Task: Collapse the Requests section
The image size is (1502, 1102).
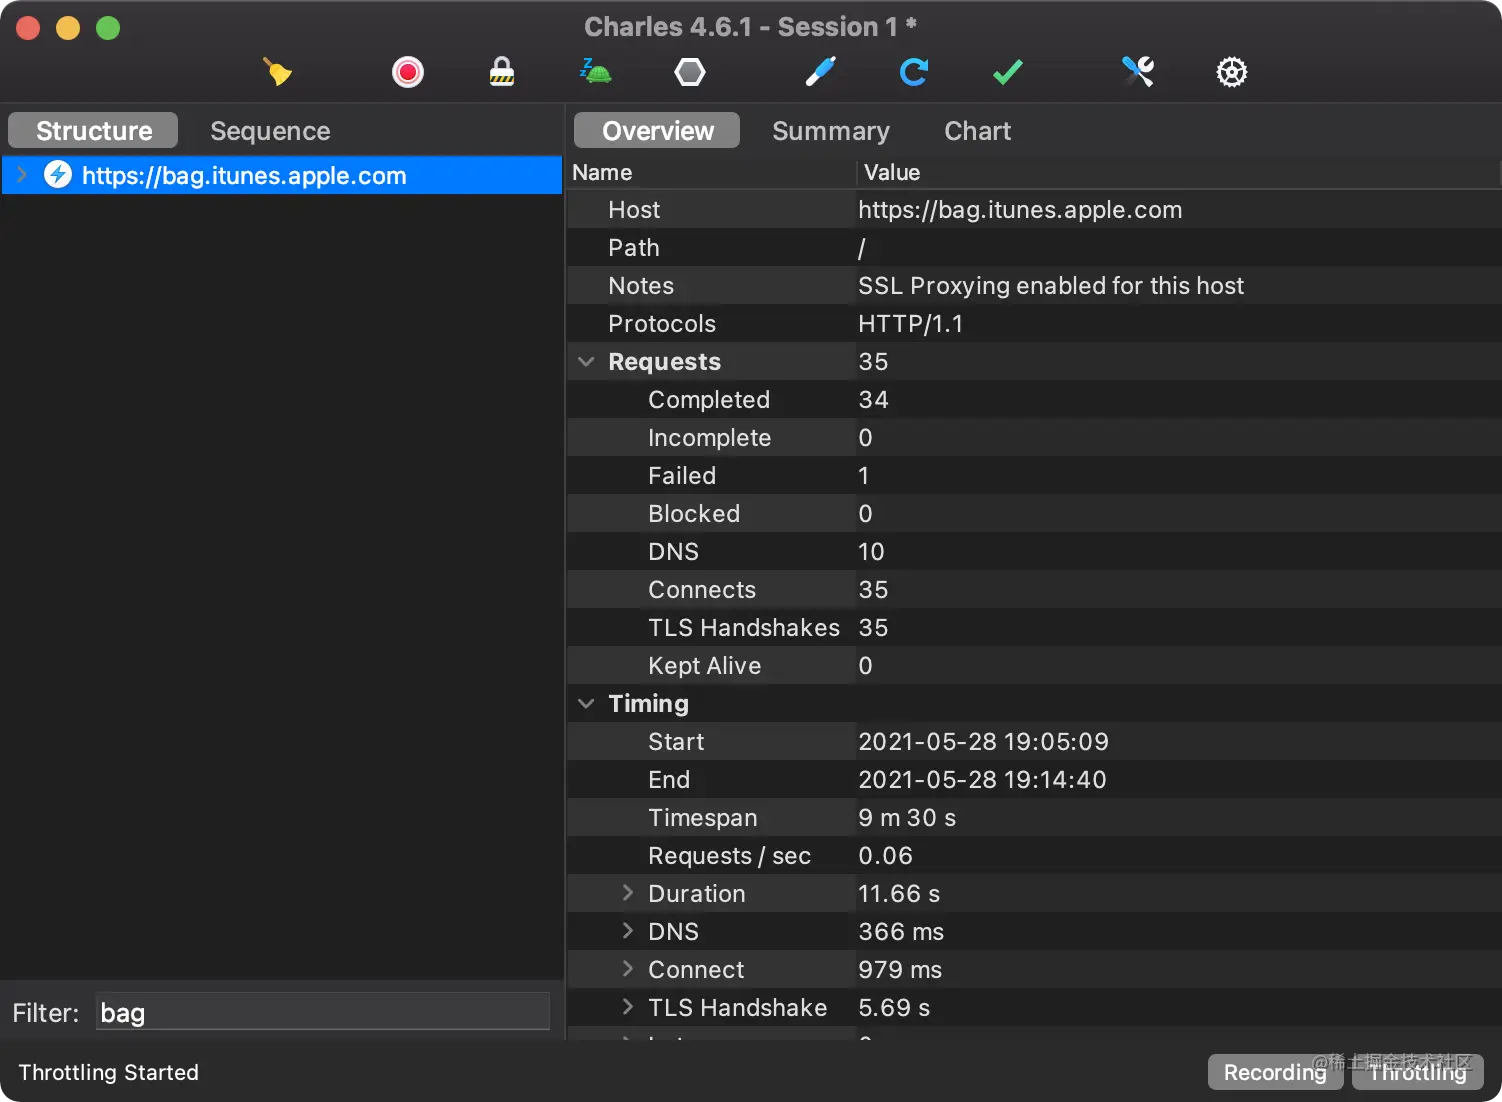Action: pyautogui.click(x=586, y=362)
